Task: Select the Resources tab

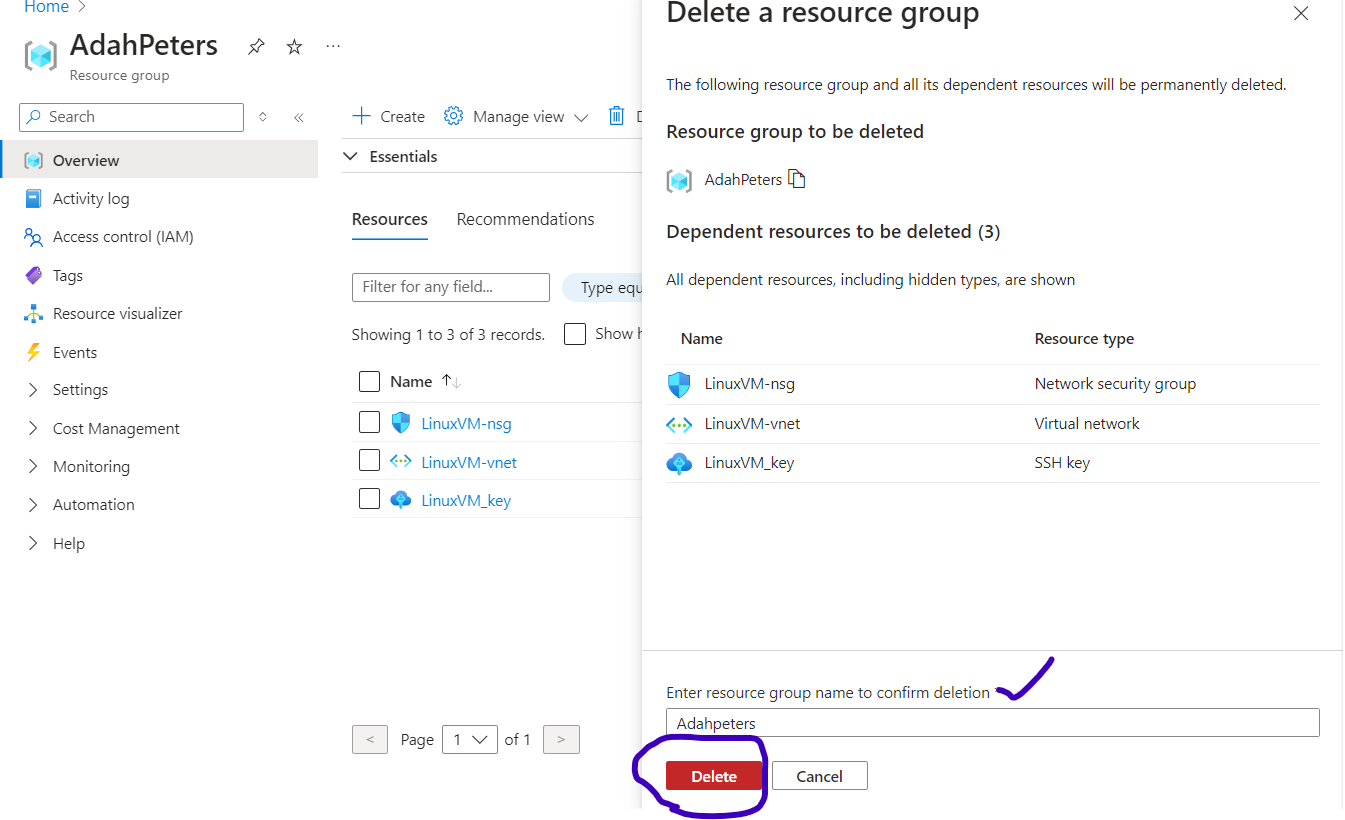Action: pos(389,219)
